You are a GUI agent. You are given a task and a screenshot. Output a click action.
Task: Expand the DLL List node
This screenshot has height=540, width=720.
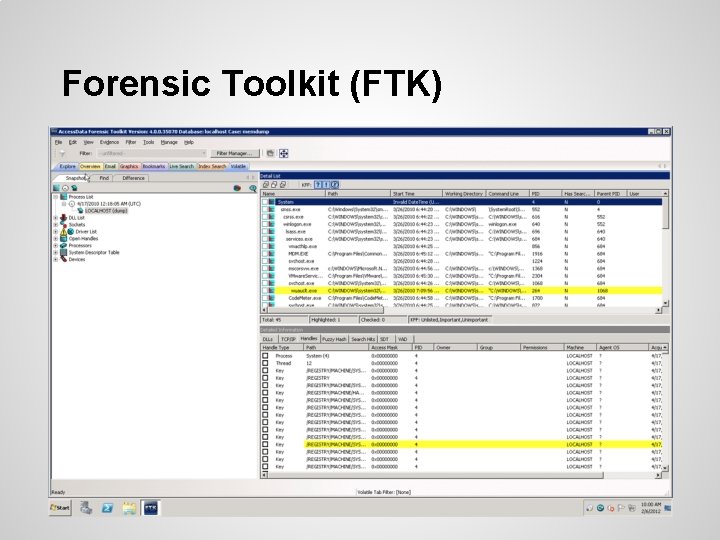click(x=56, y=218)
